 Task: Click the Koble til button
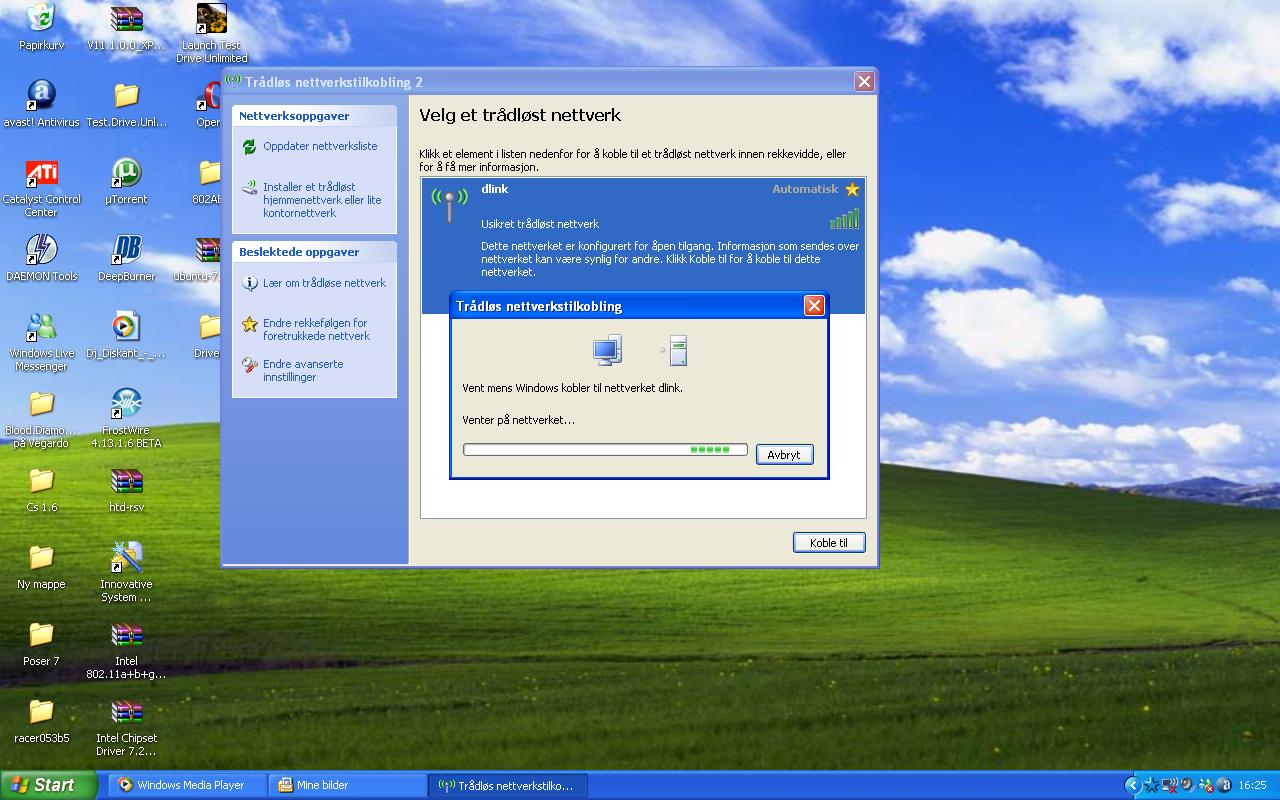[x=828, y=543]
